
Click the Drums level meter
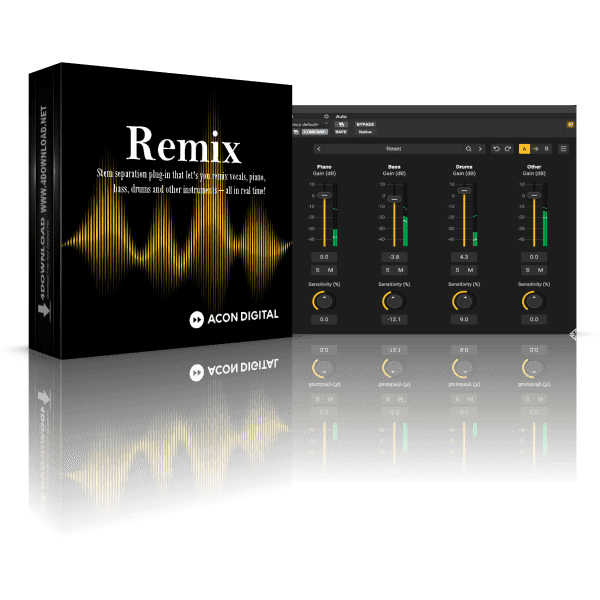click(x=475, y=215)
